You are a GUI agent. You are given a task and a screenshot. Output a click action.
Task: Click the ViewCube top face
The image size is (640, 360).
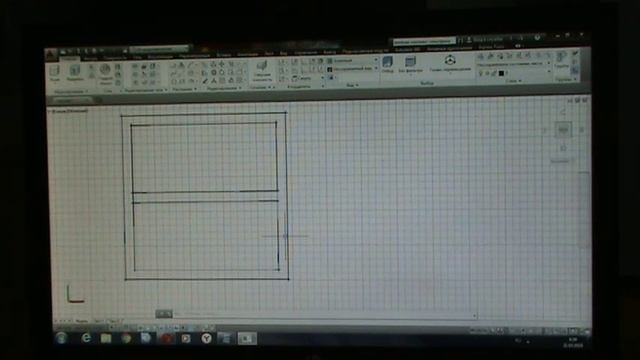pyautogui.click(x=563, y=130)
